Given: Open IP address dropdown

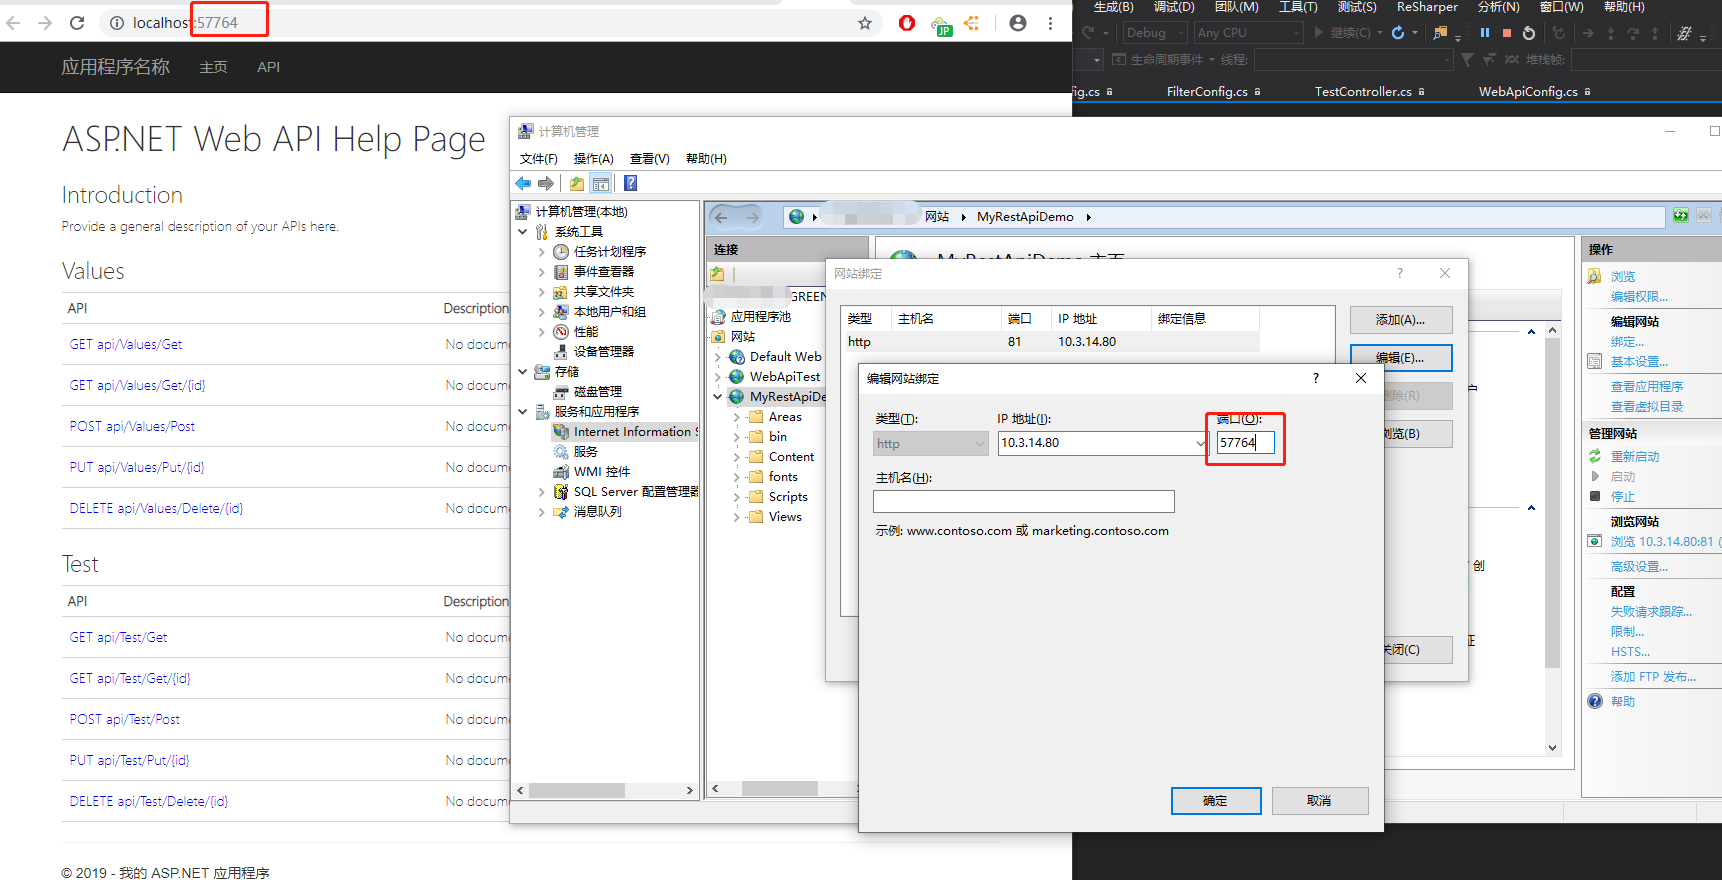Looking at the screenshot, I should point(1200,443).
